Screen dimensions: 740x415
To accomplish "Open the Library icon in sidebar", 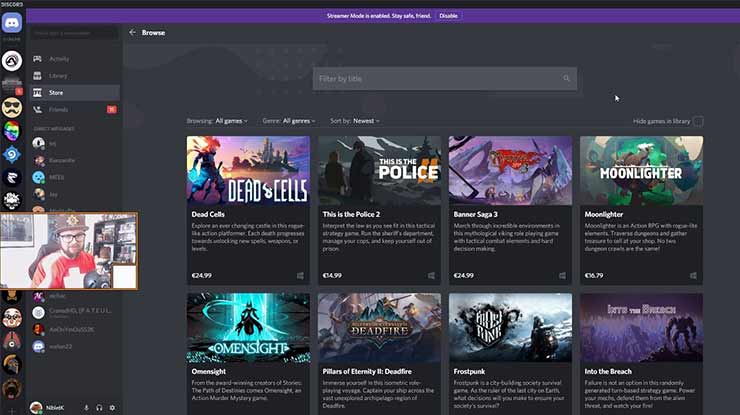I will [37, 76].
